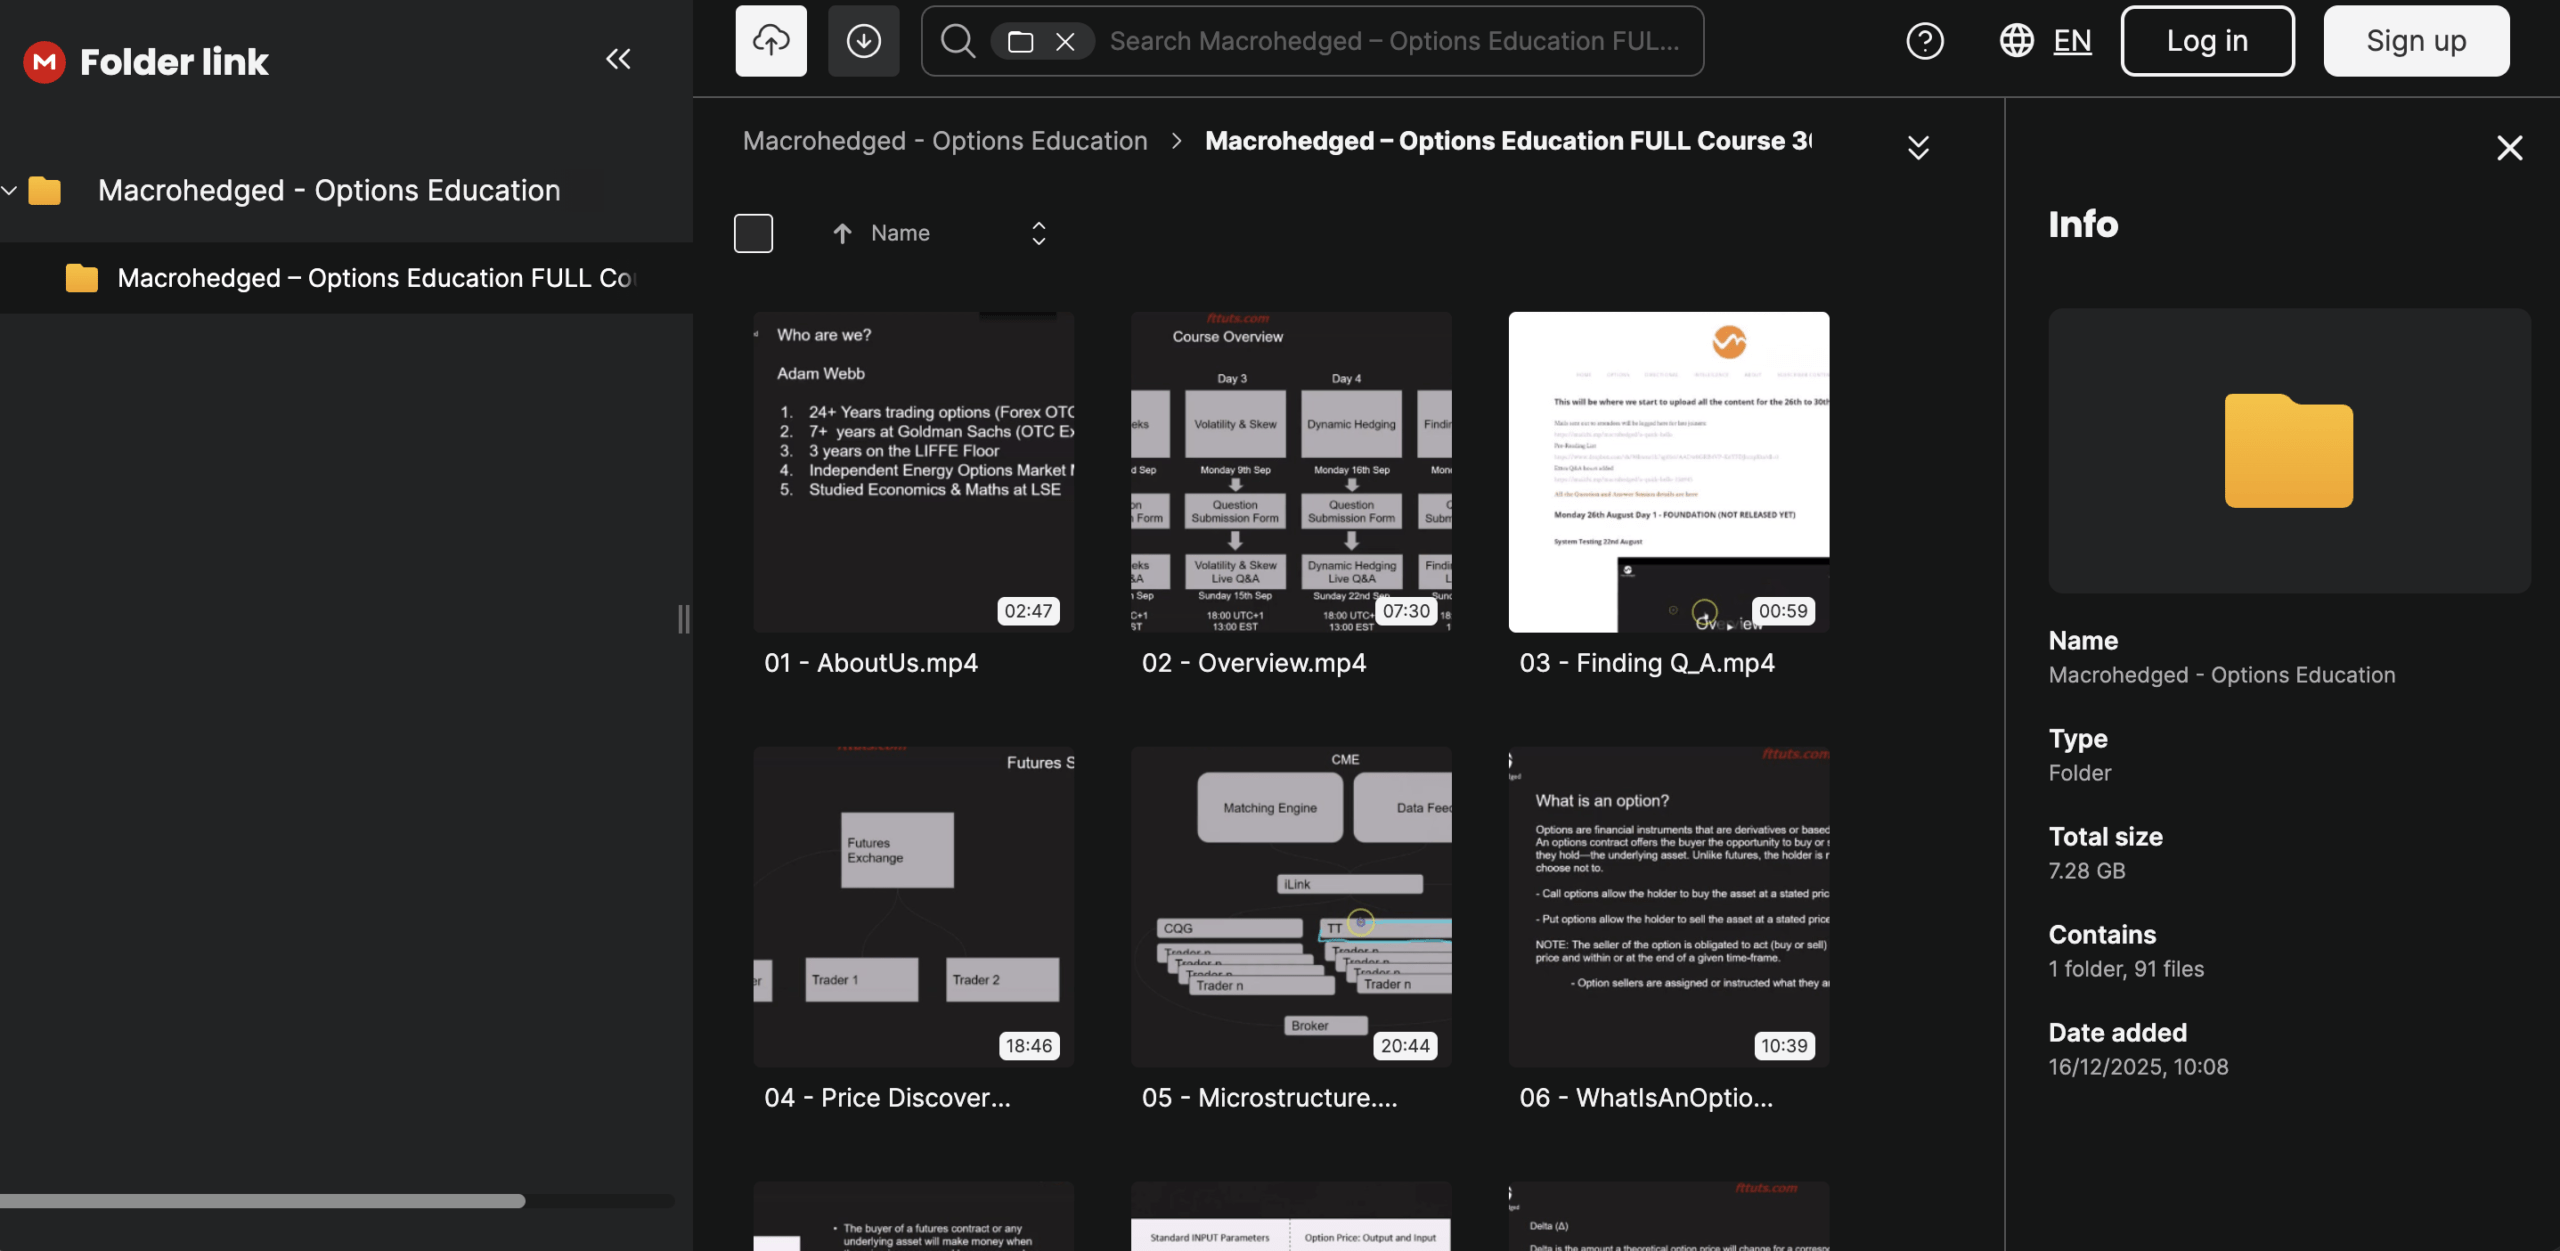Screen dimensions: 2560x1251
Task: Toggle sort direction arrow next to Name
Action: click(x=842, y=233)
